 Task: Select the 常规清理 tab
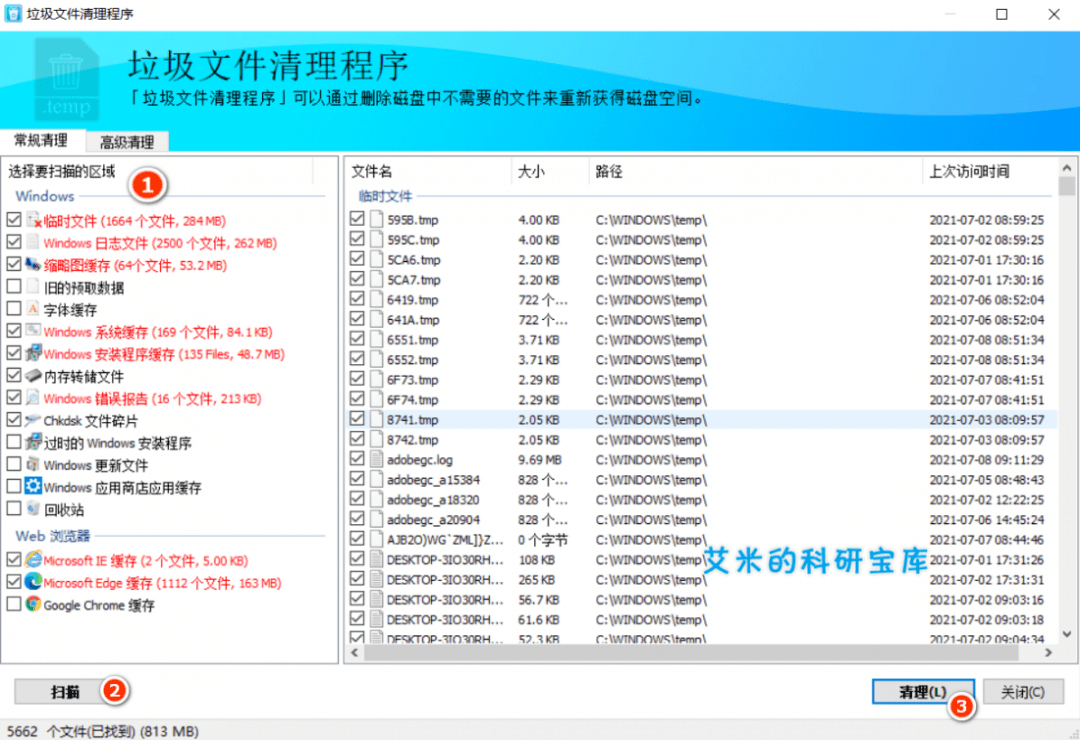click(41, 141)
